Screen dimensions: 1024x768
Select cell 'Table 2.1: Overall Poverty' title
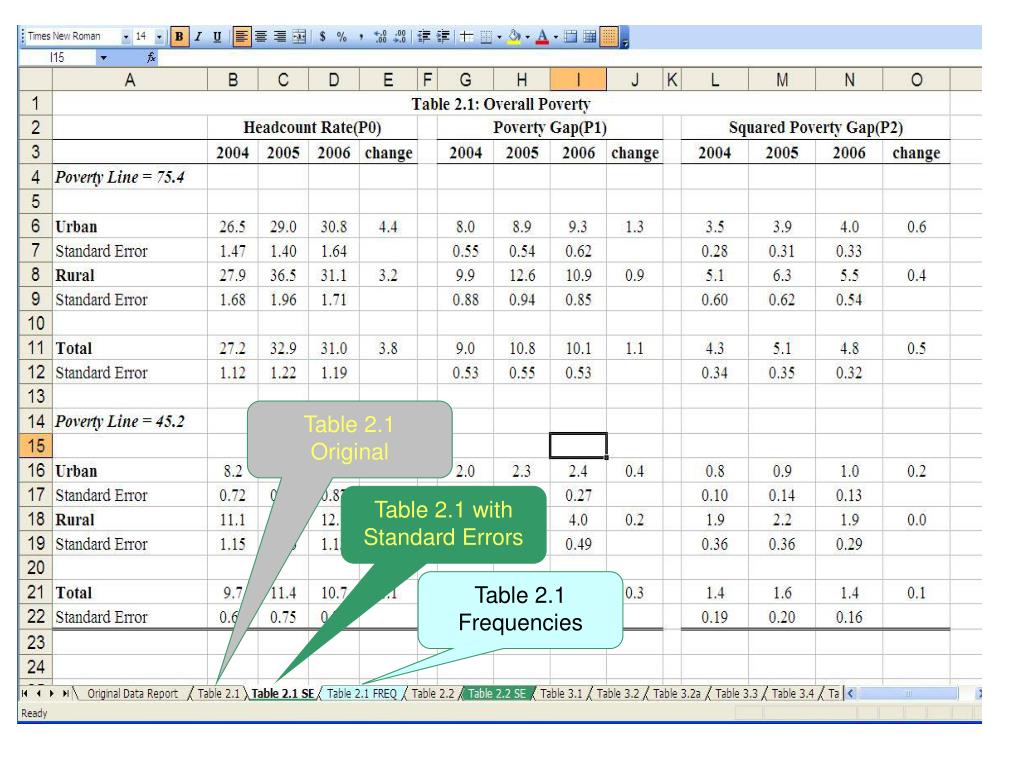[x=501, y=104]
